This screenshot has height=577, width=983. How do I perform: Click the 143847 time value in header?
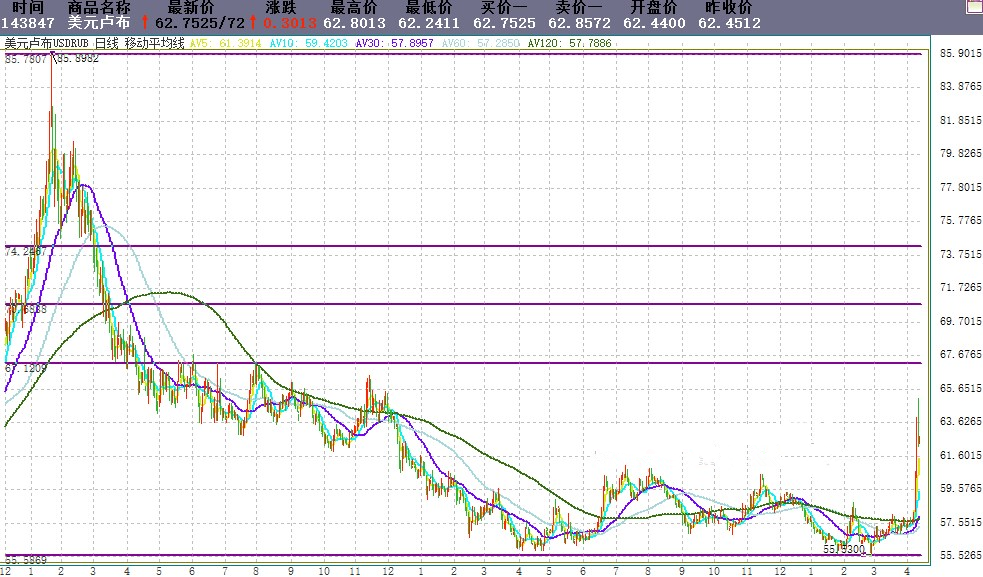click(29, 23)
